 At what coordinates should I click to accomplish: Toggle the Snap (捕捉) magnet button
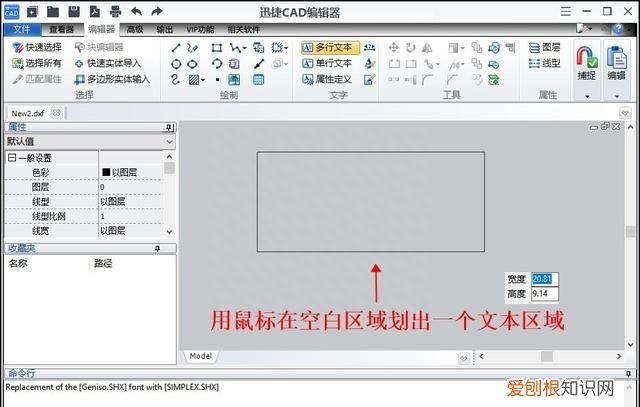click(x=587, y=63)
